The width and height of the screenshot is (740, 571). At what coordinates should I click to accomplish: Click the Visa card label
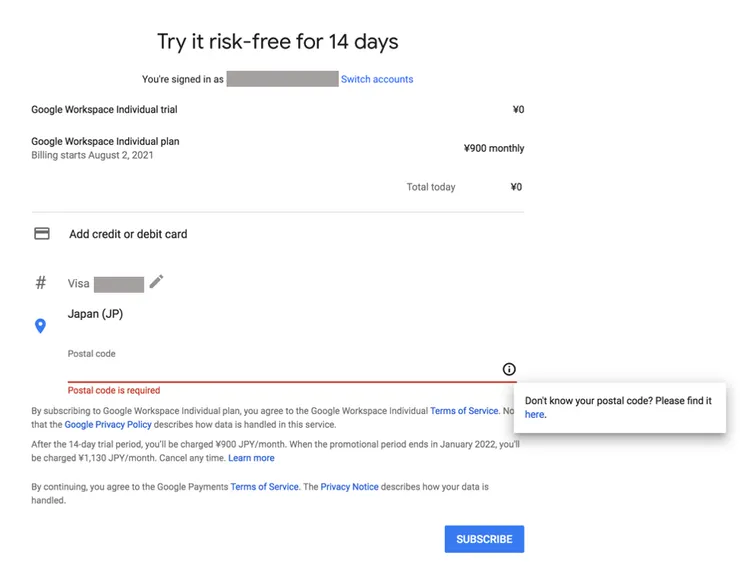[79, 284]
